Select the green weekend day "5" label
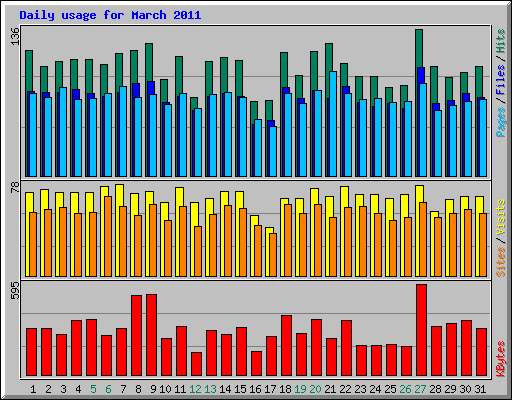The height and width of the screenshot is (400, 512). [x=93, y=389]
